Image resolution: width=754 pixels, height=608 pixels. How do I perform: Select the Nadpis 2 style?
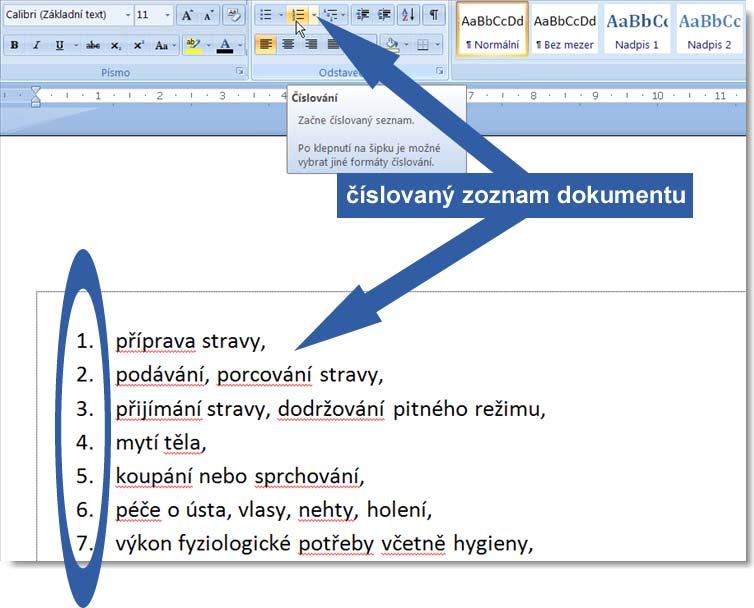[710, 29]
